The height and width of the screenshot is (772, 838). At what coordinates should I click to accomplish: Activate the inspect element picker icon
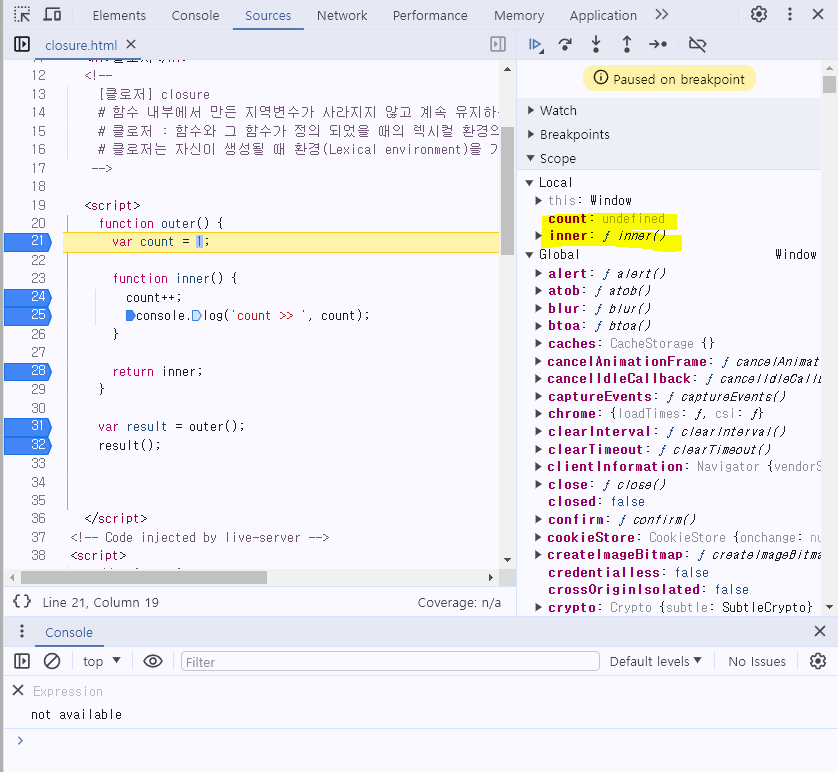pos(22,14)
